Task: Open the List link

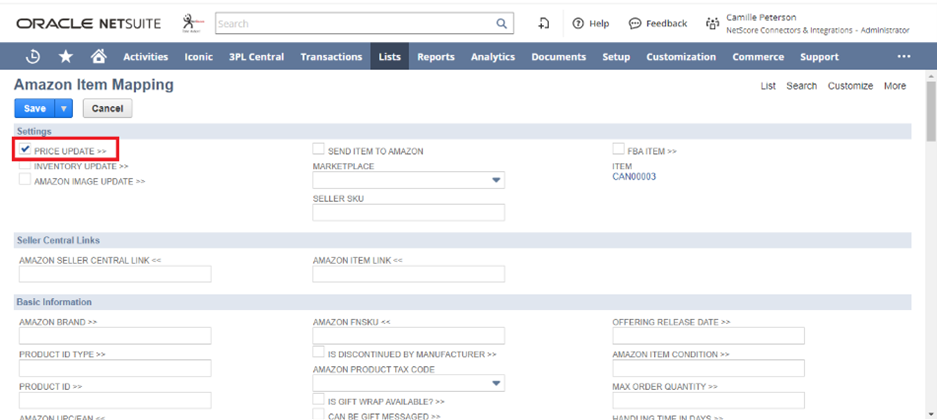Action: point(768,86)
